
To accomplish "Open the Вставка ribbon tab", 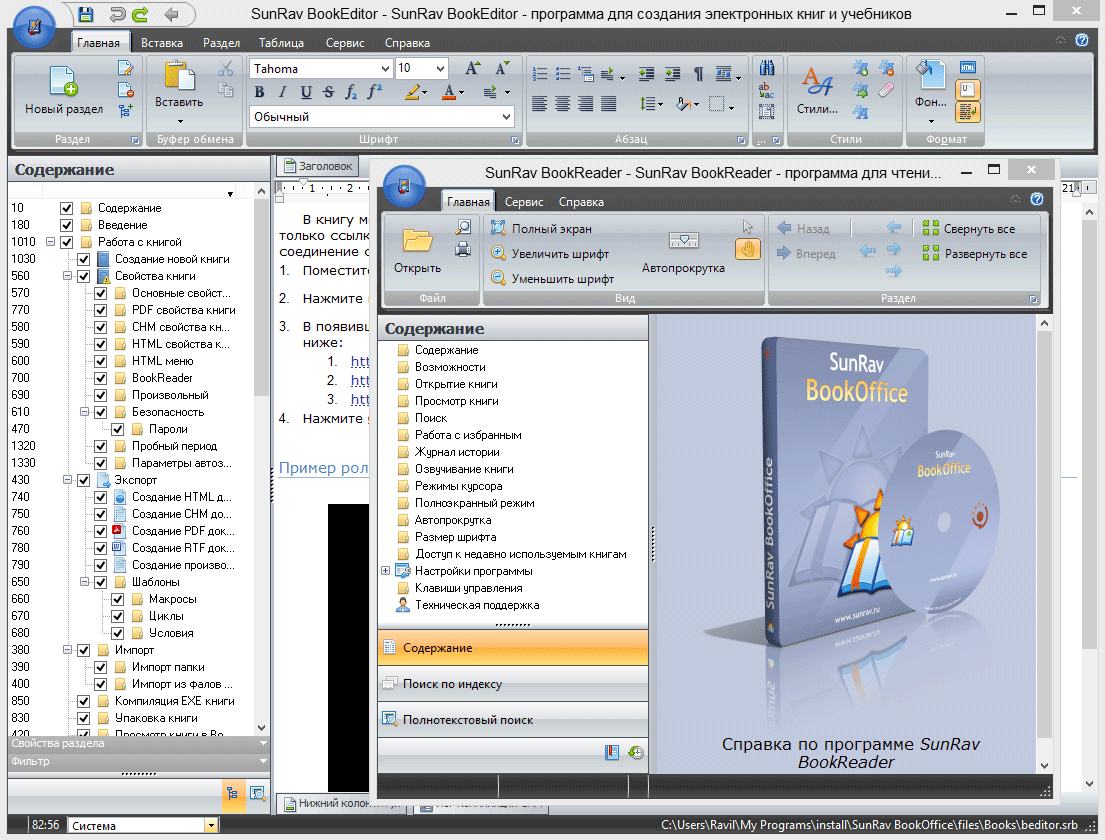I will pos(161,43).
